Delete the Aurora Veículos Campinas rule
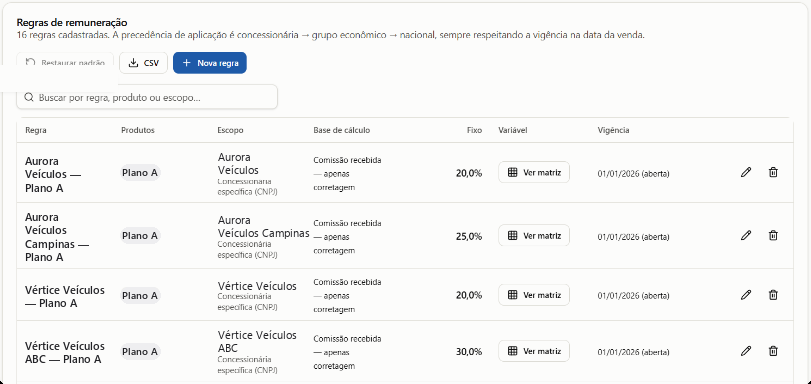 click(773, 235)
